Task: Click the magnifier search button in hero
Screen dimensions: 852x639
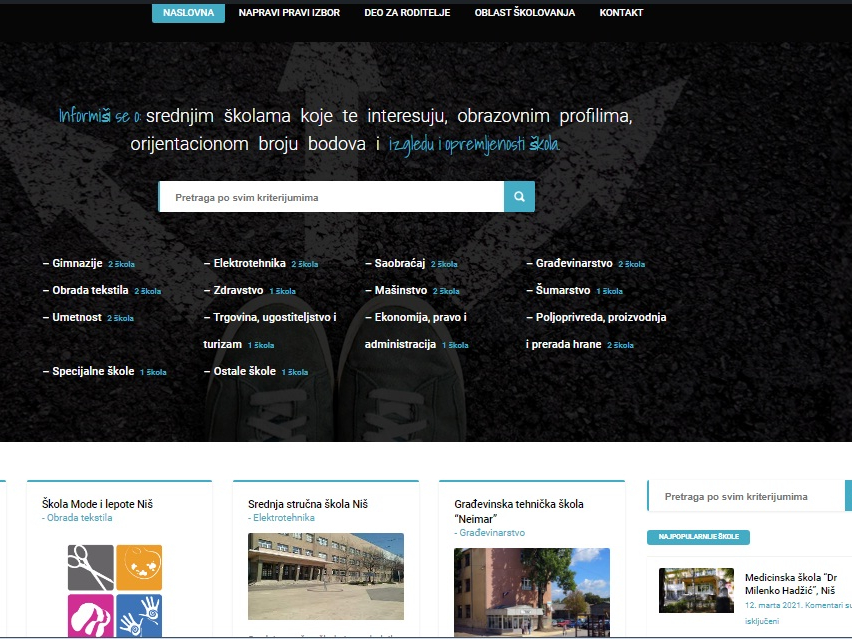Action: click(x=519, y=197)
